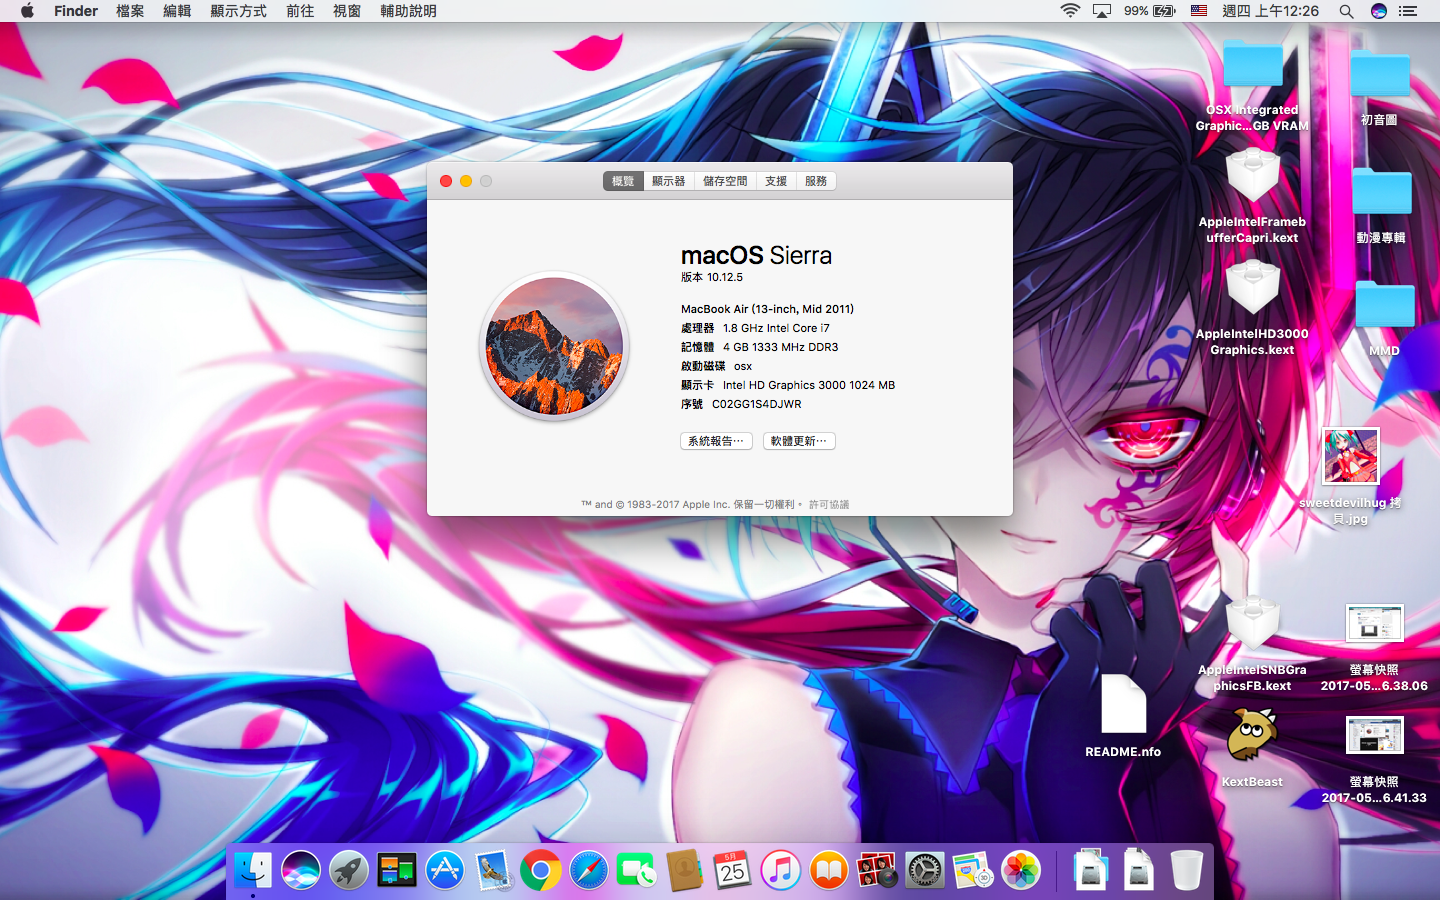1440x900 pixels.
Task: Launch Siri from the Dock
Action: [301, 870]
